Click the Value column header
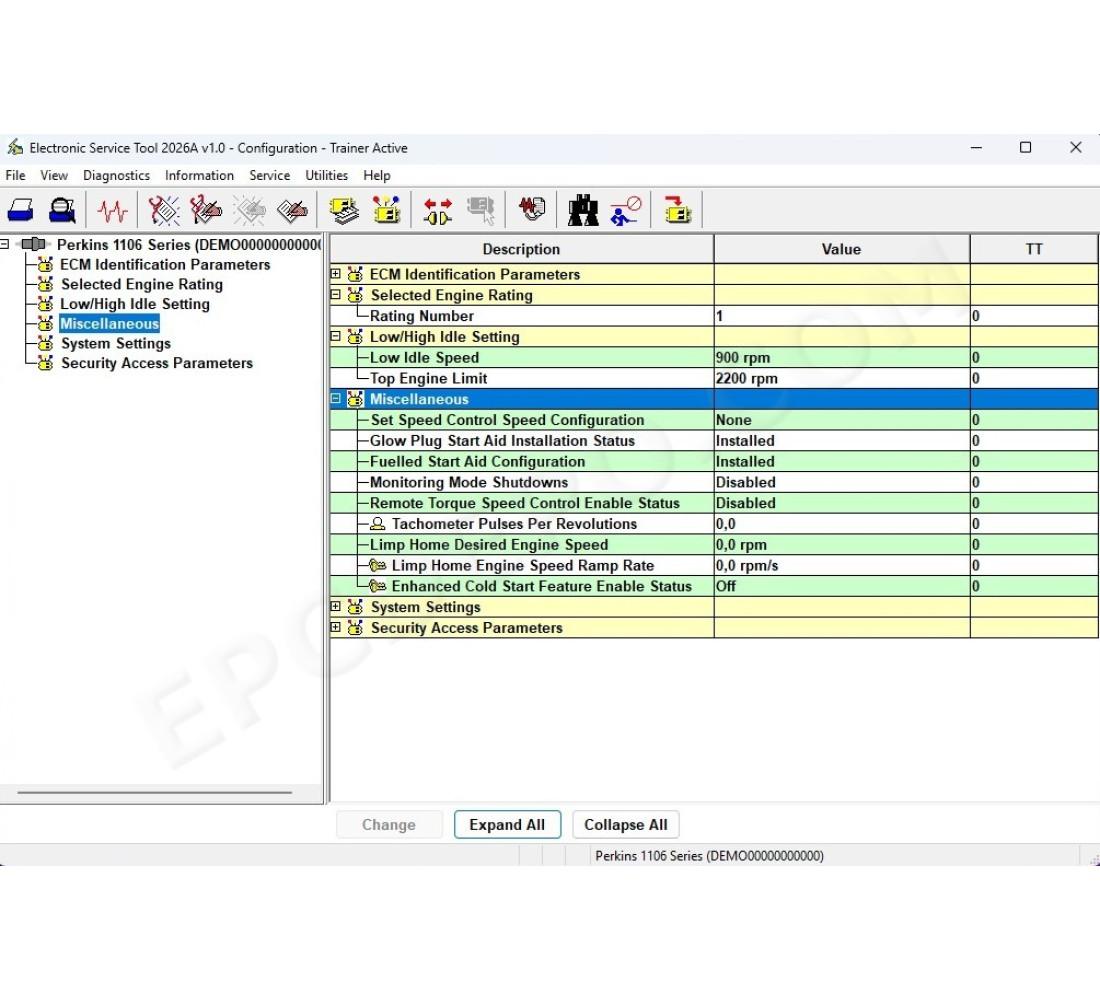 point(841,249)
